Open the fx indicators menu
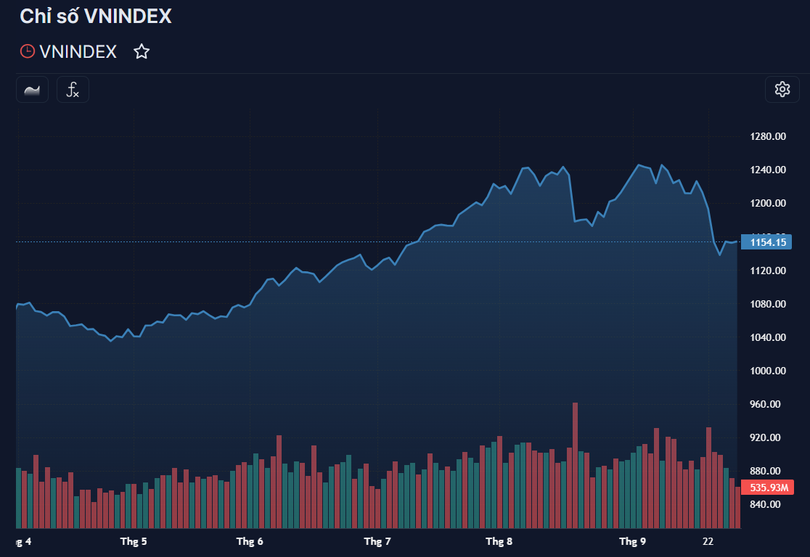810x557 pixels. coord(72,89)
